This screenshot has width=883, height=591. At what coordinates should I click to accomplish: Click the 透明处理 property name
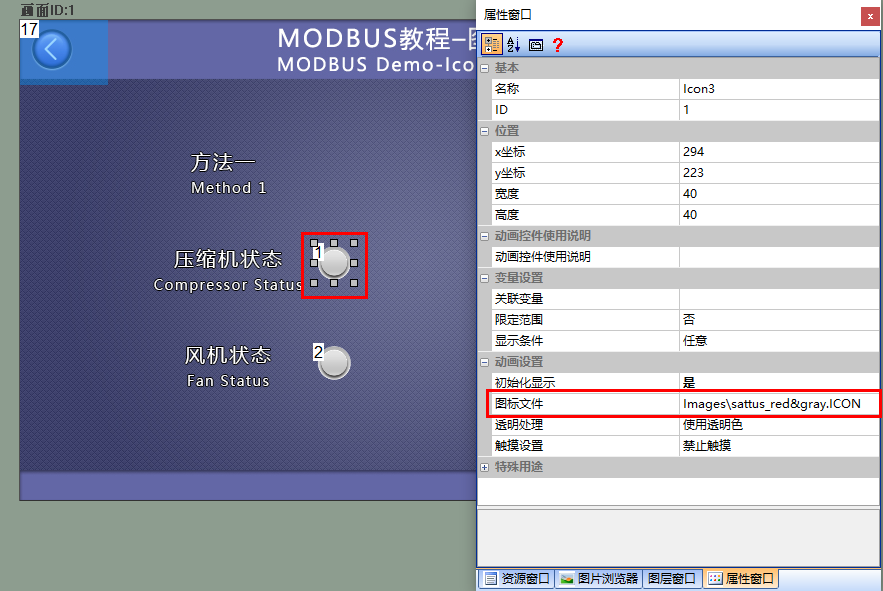click(x=519, y=425)
